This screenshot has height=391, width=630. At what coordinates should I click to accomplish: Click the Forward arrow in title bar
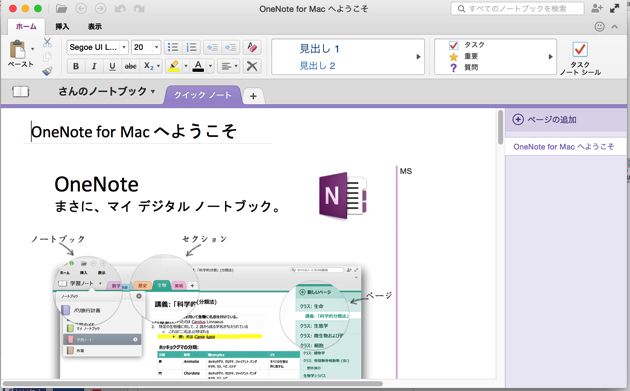click(100, 8)
